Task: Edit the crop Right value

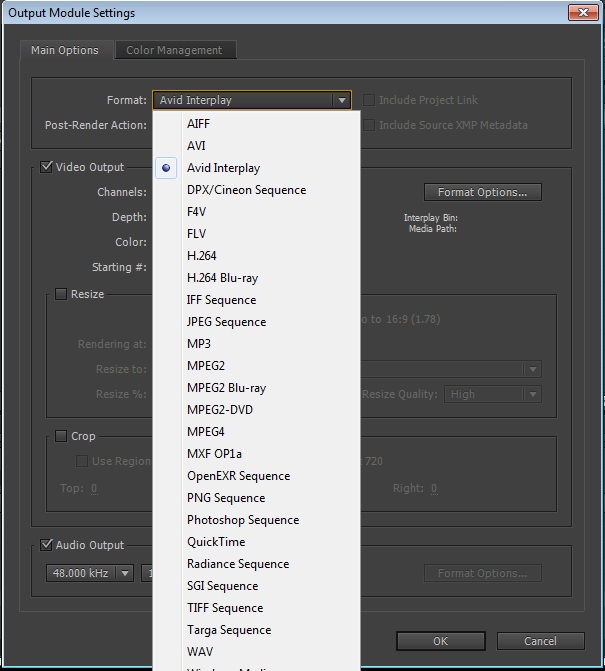Action: coord(434,488)
